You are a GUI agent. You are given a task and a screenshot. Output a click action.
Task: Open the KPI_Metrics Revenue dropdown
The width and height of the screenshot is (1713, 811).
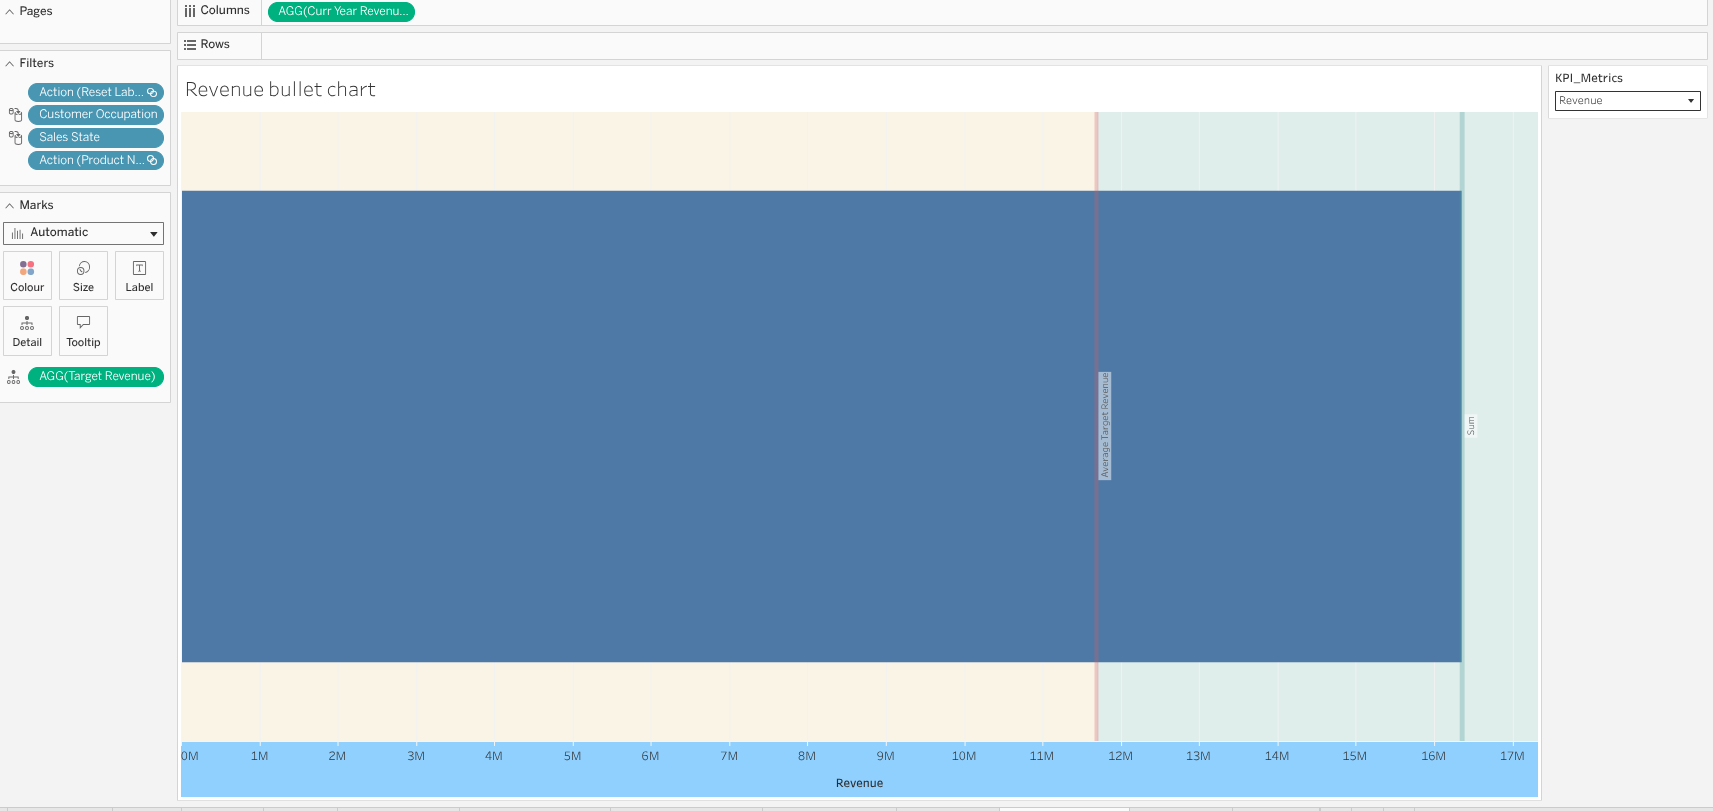click(1628, 101)
